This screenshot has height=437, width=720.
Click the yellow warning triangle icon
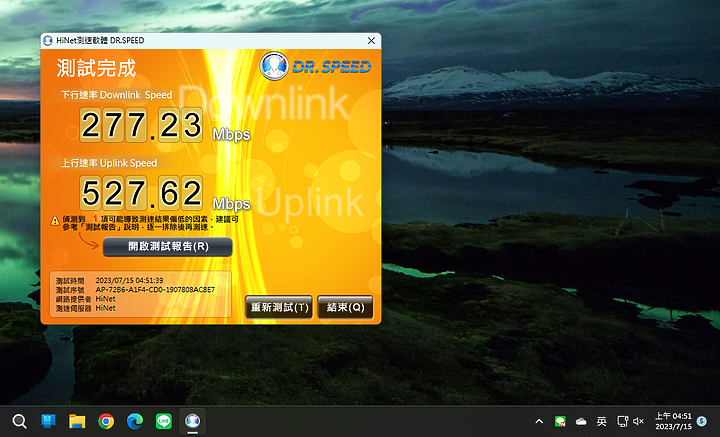55,221
